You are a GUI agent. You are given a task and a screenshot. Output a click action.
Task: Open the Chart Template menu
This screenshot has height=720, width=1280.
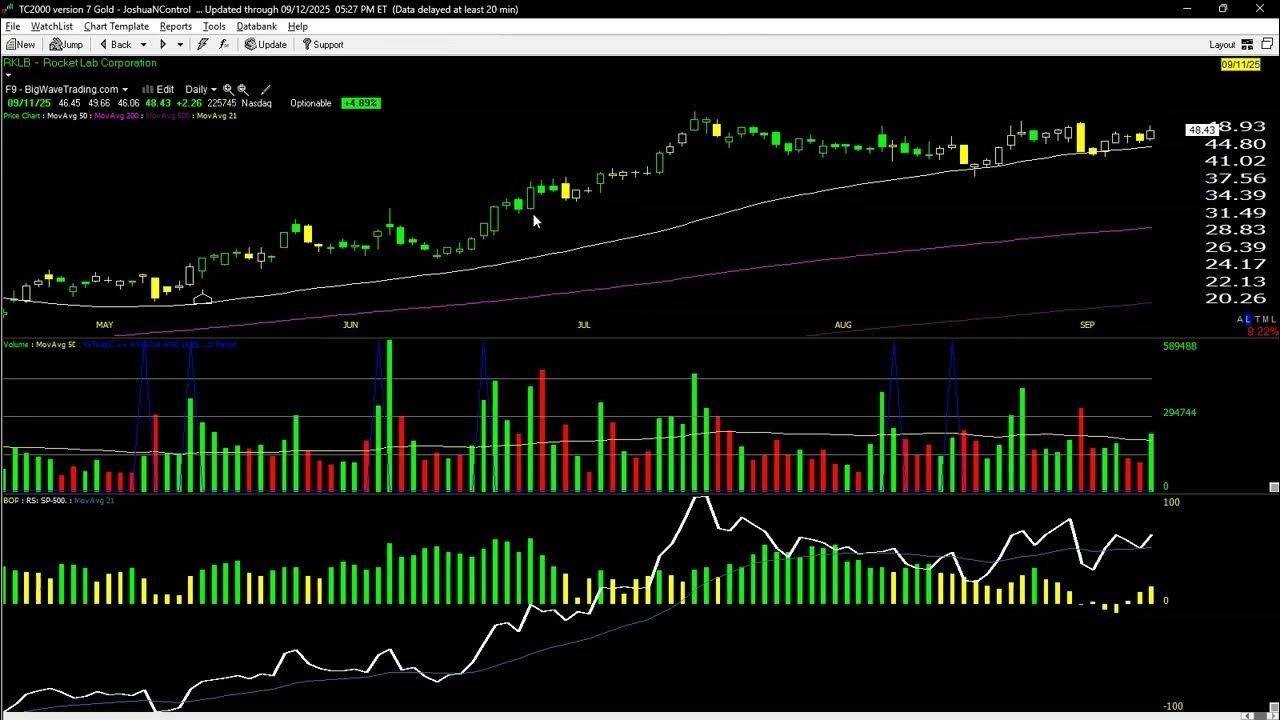click(x=116, y=26)
